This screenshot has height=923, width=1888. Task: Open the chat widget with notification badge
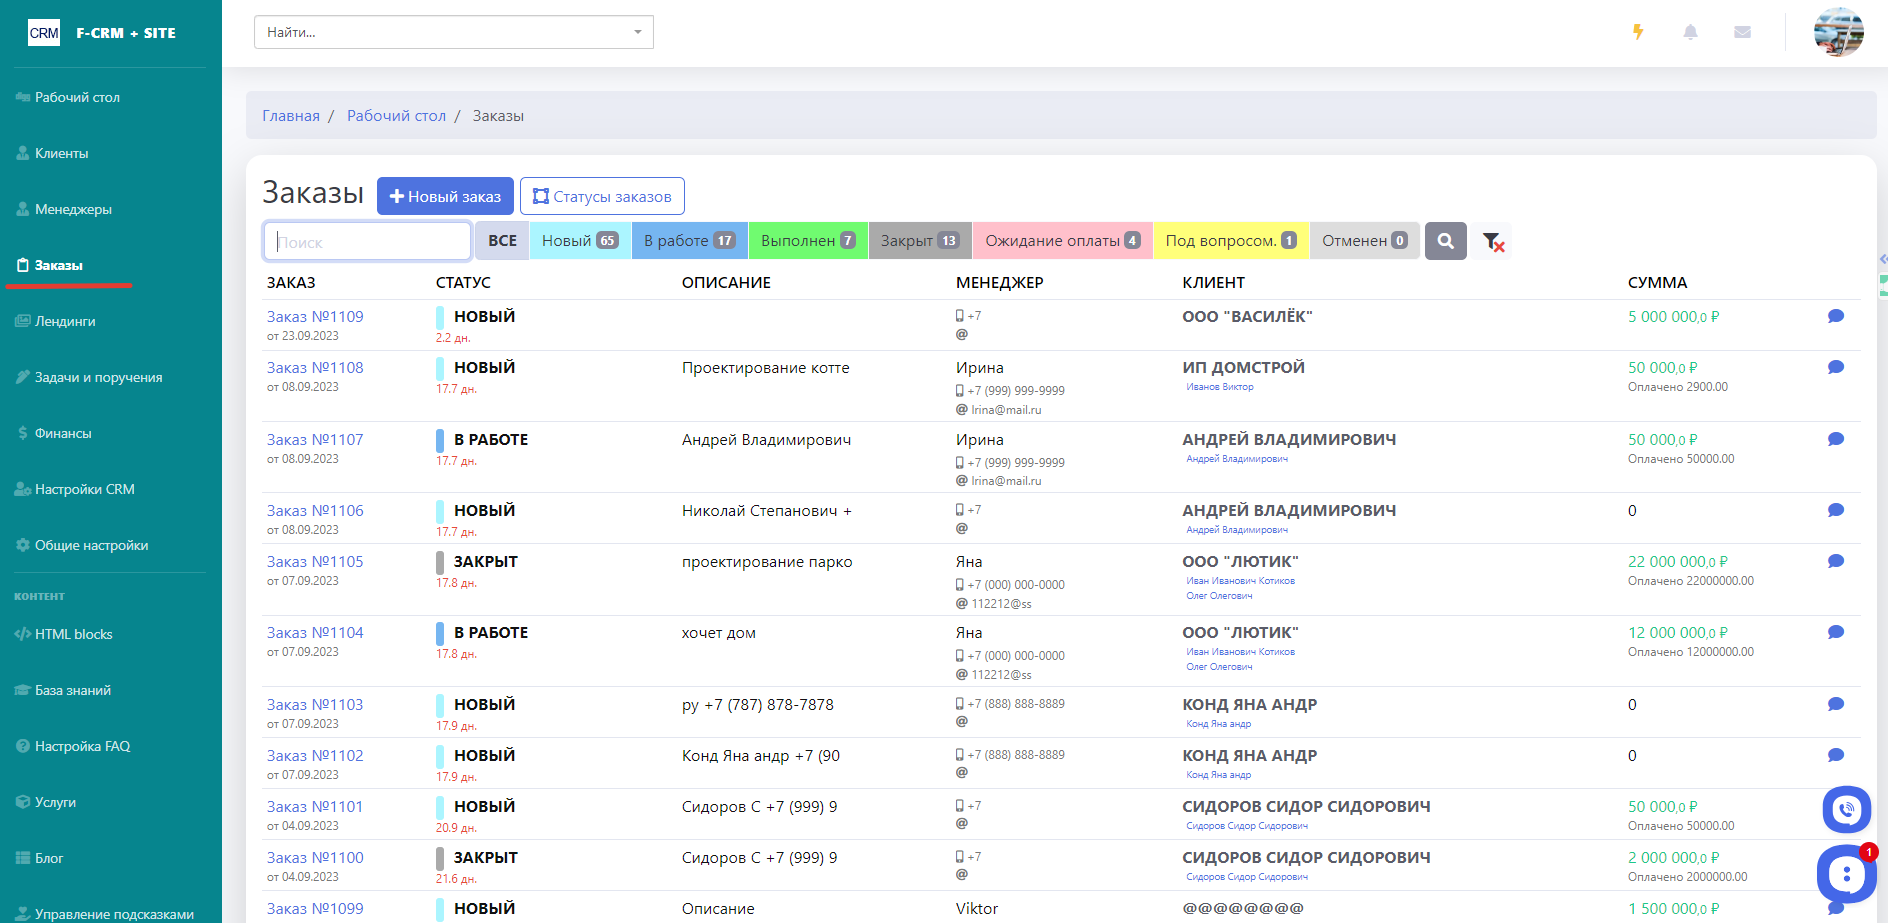click(1846, 875)
